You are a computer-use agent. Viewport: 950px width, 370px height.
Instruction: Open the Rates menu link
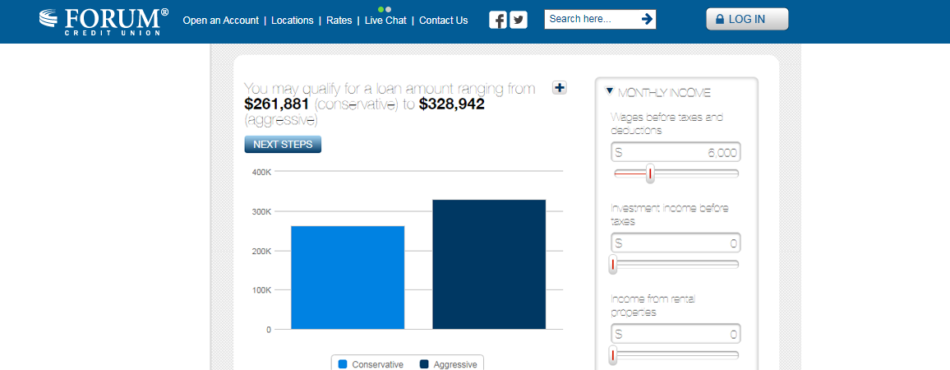[339, 20]
